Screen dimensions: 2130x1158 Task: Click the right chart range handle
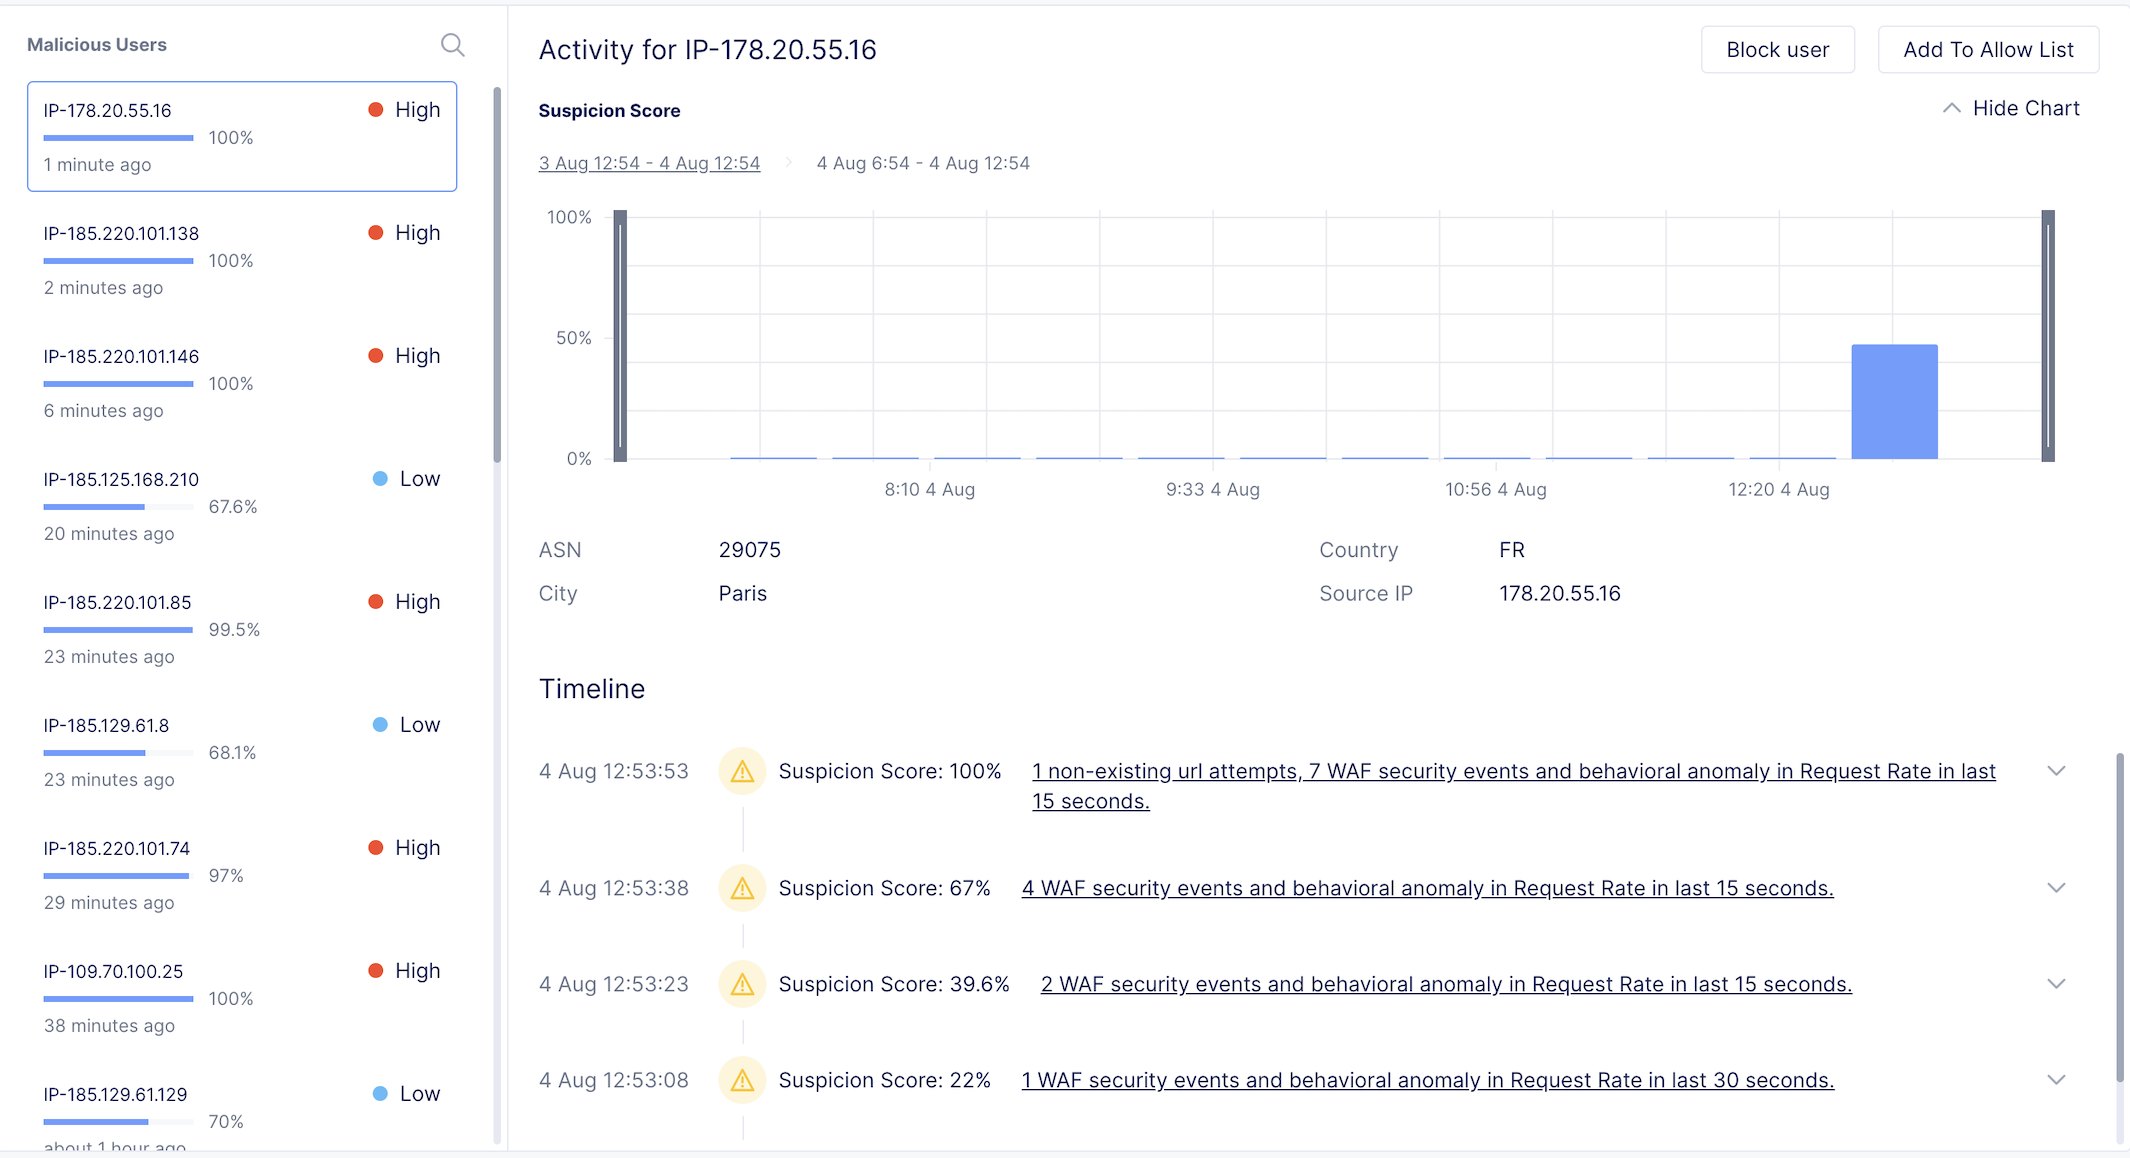(x=2048, y=336)
